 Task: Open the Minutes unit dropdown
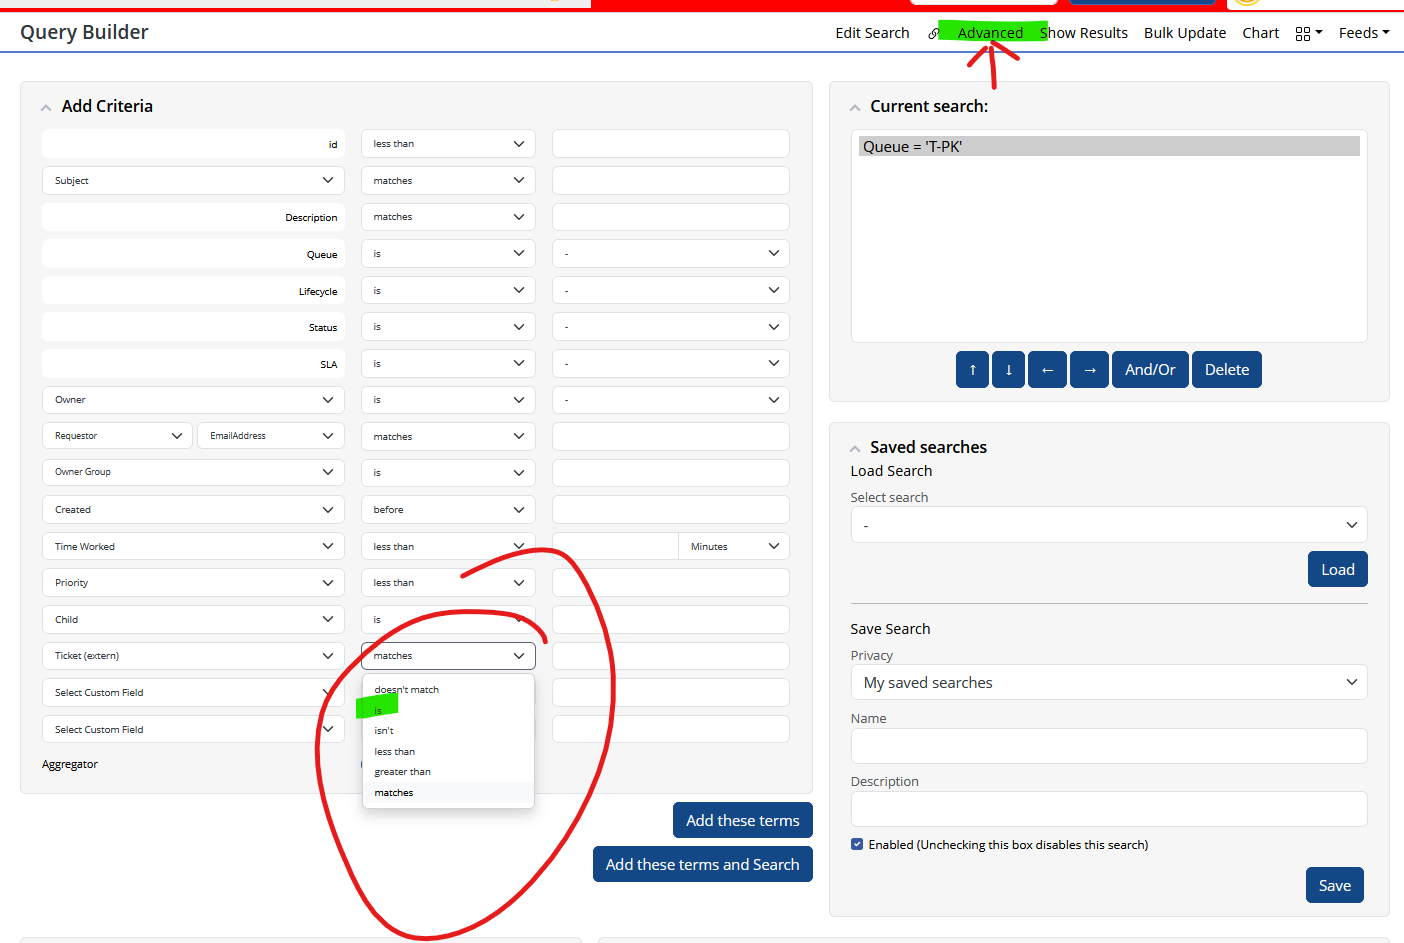tap(733, 546)
